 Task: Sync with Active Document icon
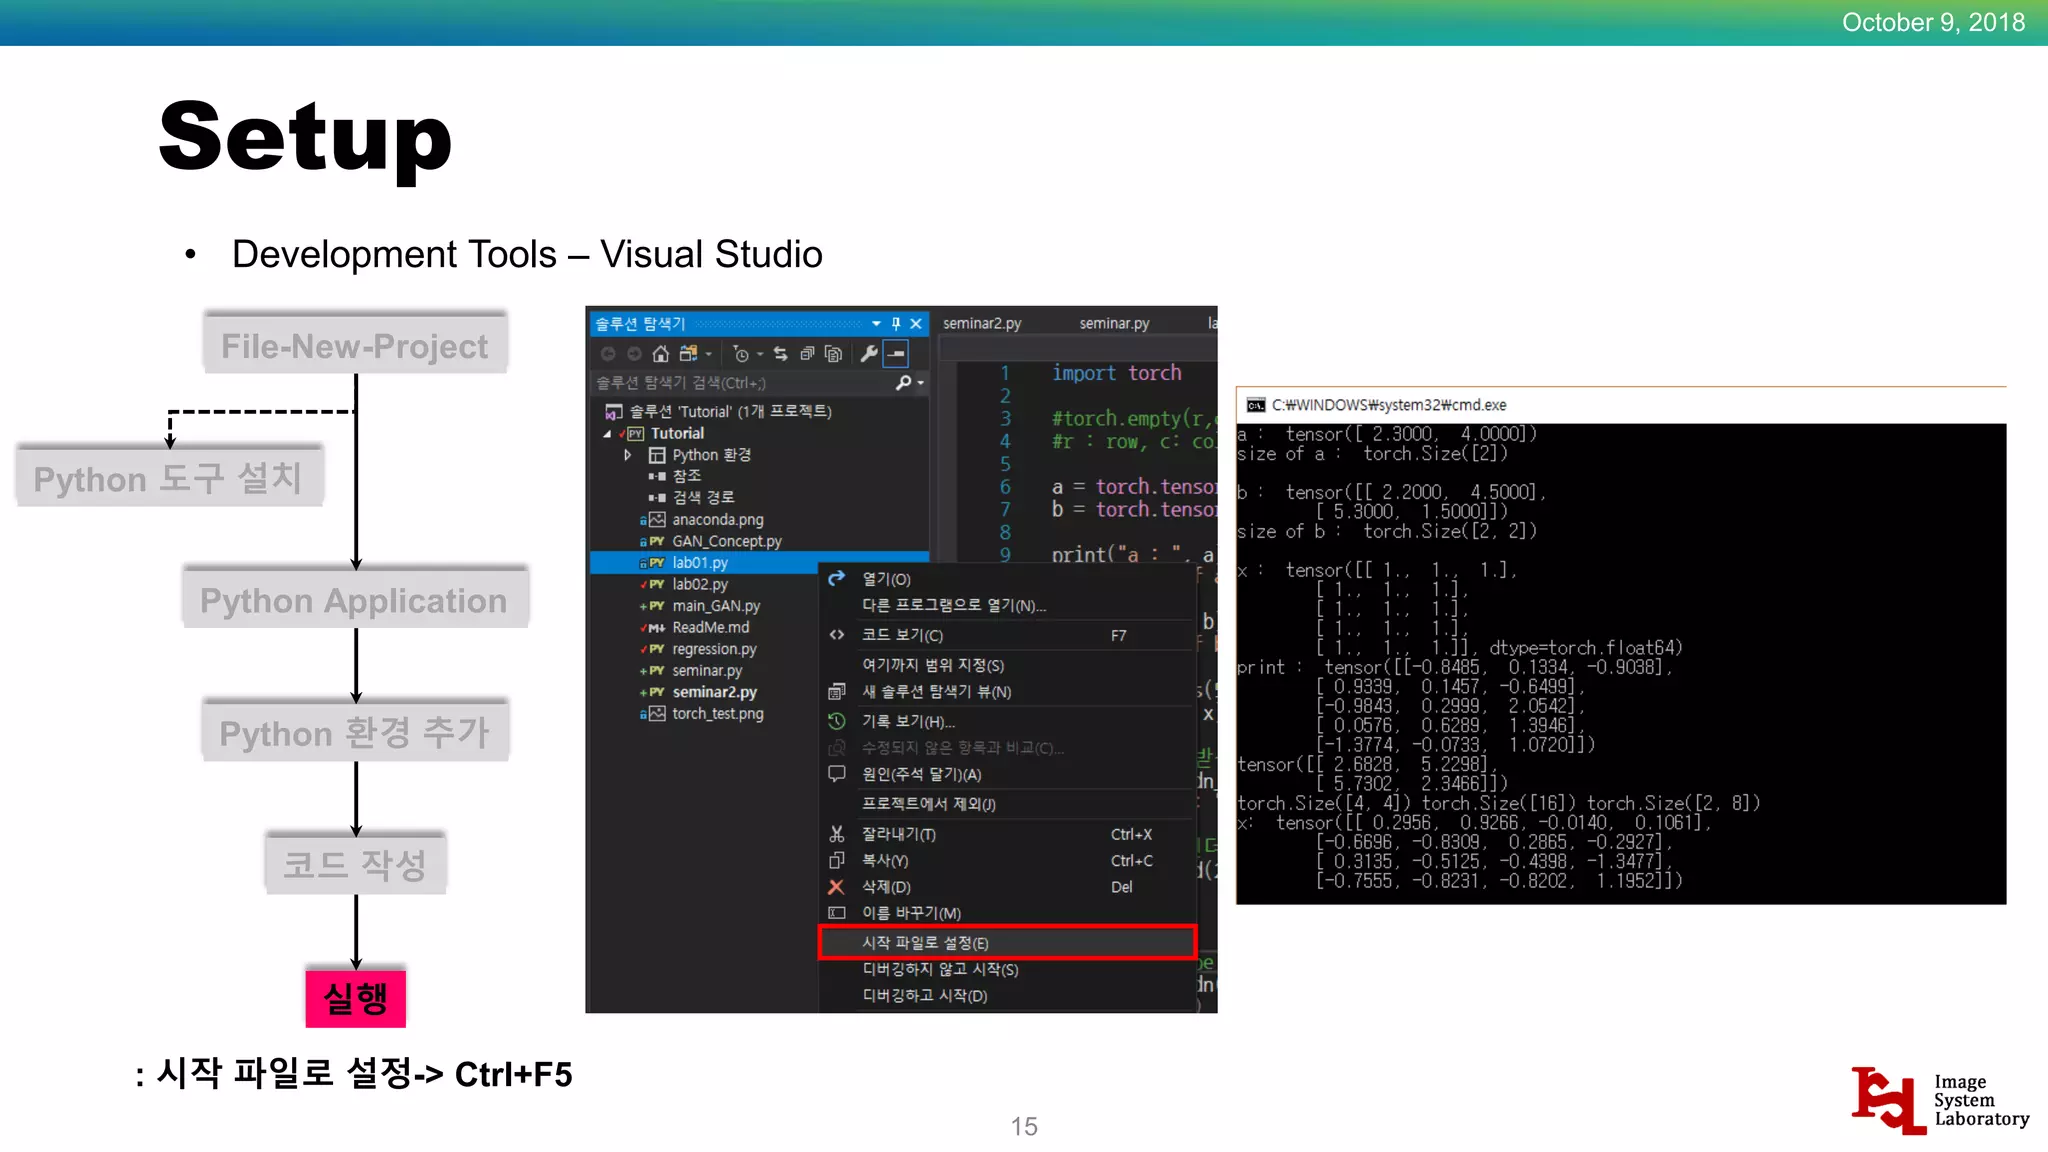point(780,354)
